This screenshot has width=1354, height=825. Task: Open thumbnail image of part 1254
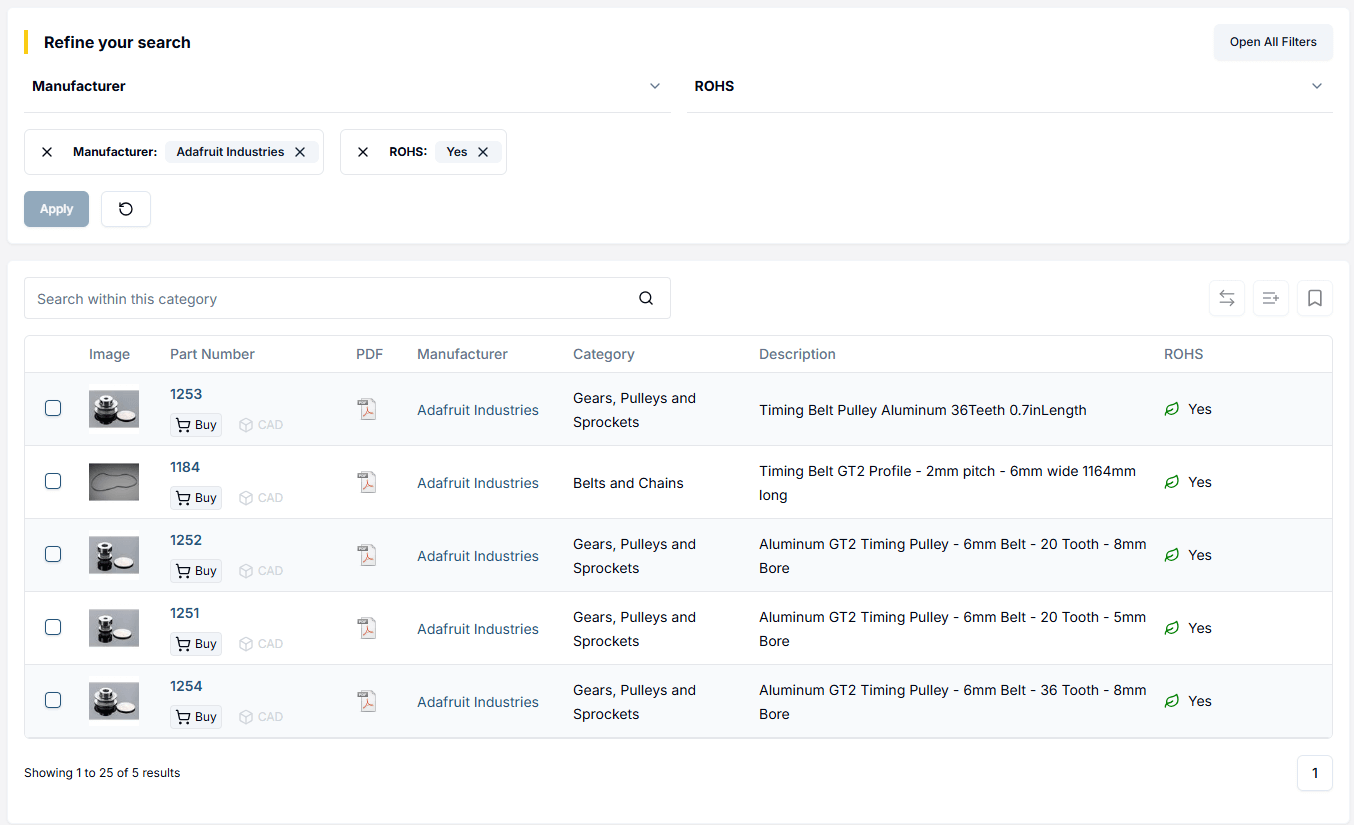(114, 701)
